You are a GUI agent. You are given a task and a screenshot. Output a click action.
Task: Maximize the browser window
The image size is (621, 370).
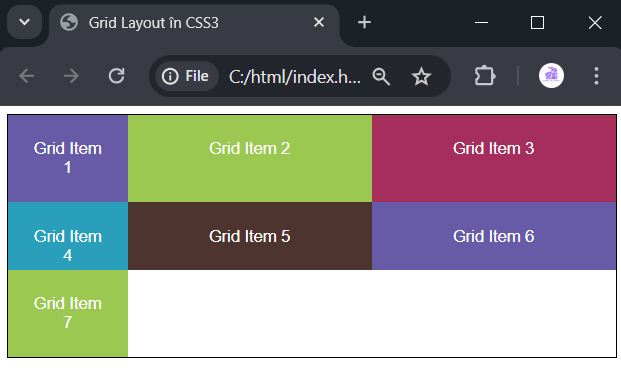point(537,23)
